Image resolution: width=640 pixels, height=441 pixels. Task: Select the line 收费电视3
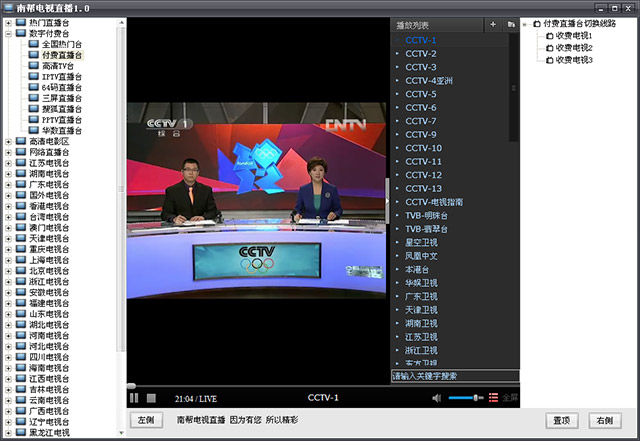[573, 60]
